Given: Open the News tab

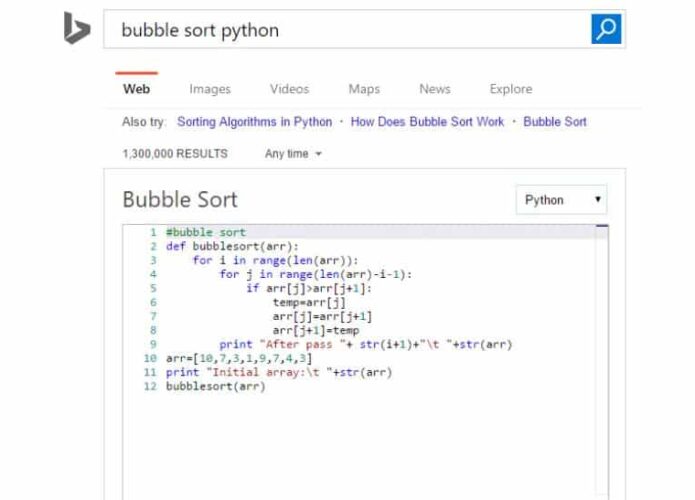Looking at the screenshot, I should pyautogui.click(x=435, y=89).
